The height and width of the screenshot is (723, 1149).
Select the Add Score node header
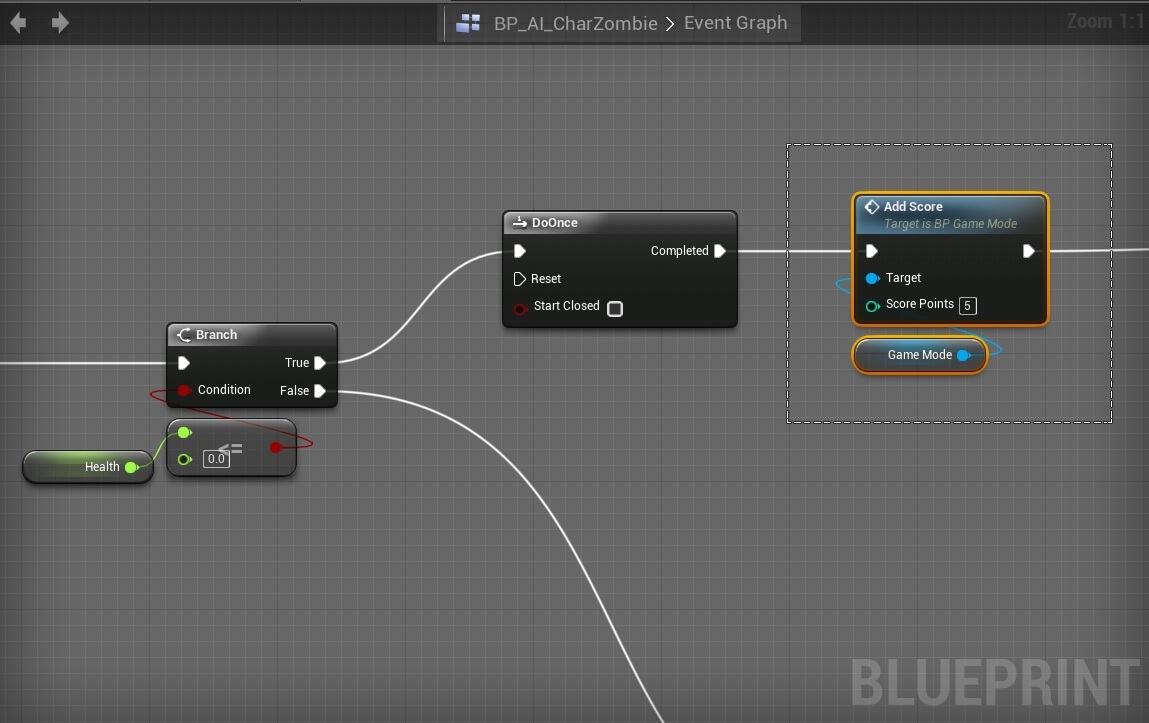(x=913, y=207)
